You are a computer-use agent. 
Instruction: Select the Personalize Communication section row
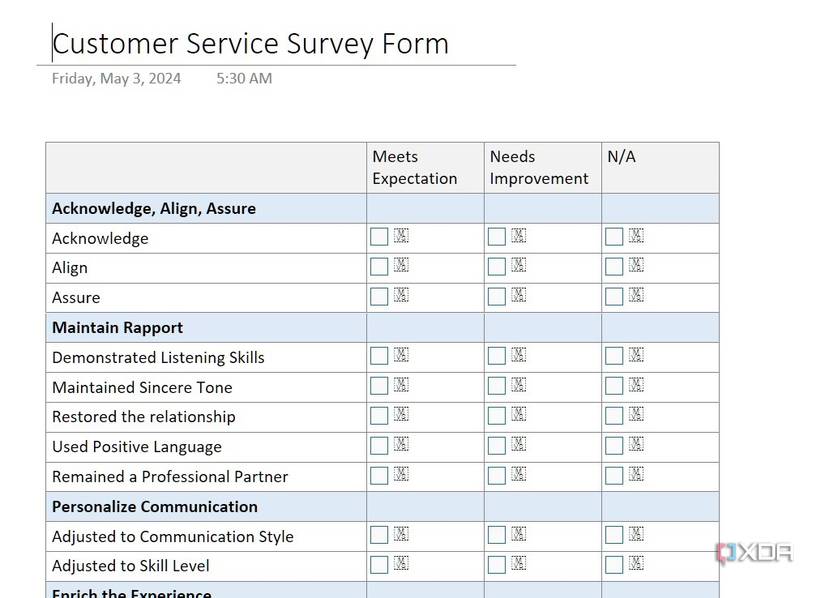pyautogui.click(x=155, y=506)
